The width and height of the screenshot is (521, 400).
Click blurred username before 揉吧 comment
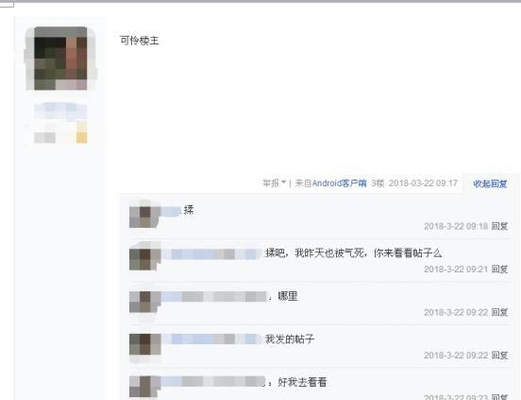click(x=212, y=254)
